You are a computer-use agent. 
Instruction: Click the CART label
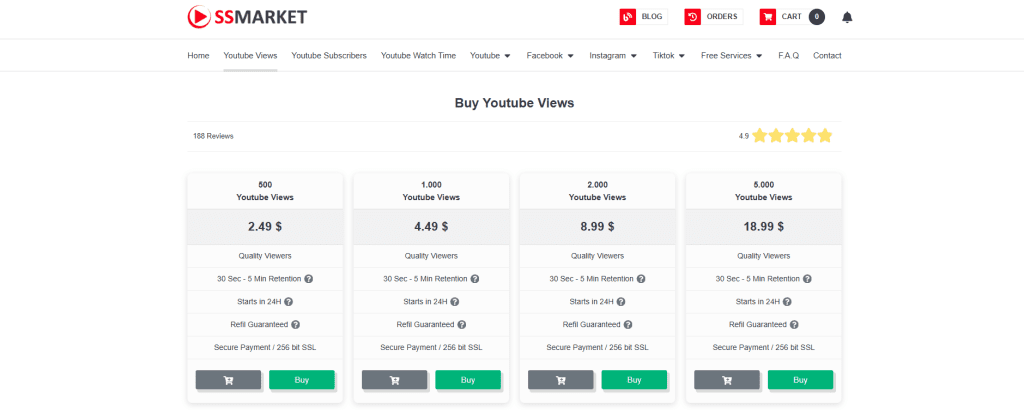(x=792, y=17)
